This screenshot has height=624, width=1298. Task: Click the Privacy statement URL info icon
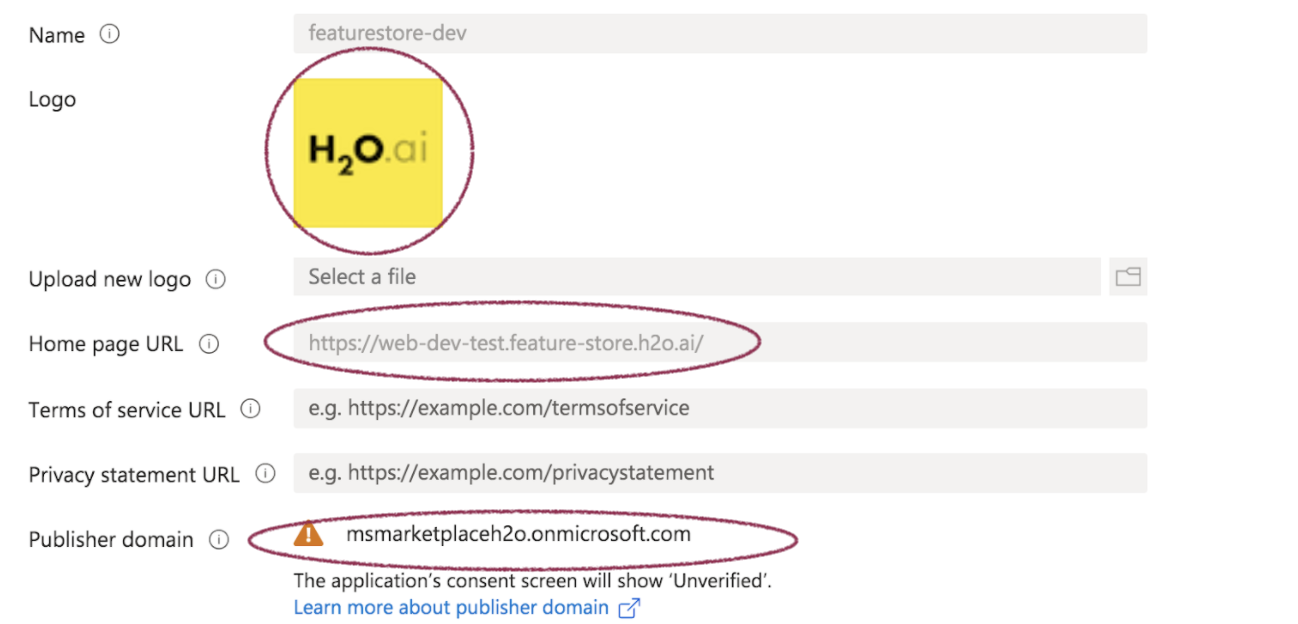click(x=265, y=474)
